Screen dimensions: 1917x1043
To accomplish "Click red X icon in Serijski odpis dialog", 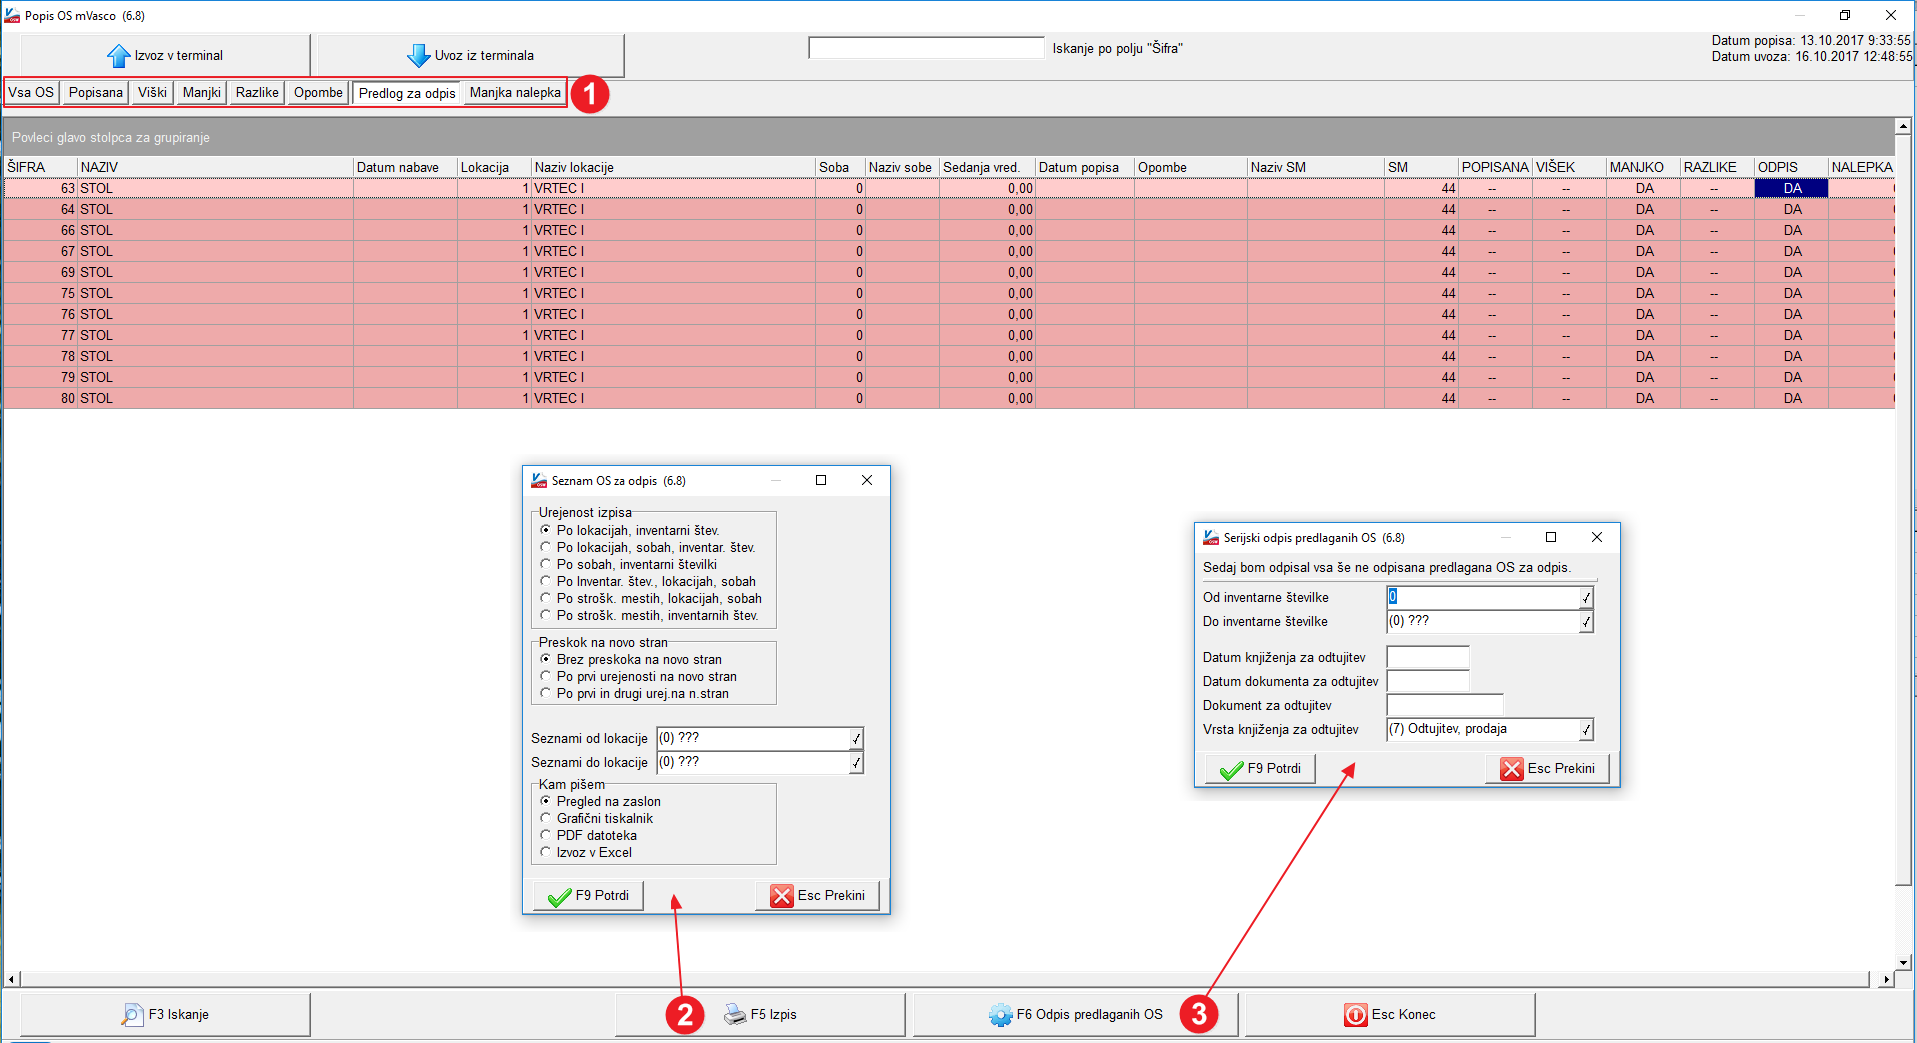I will [1512, 769].
